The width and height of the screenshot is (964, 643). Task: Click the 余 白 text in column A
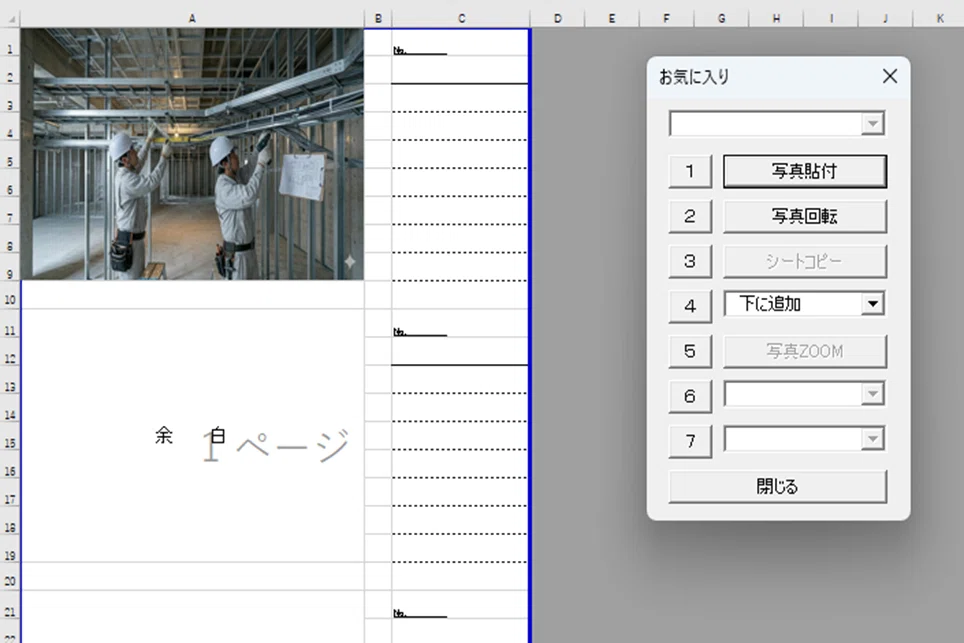click(x=190, y=436)
